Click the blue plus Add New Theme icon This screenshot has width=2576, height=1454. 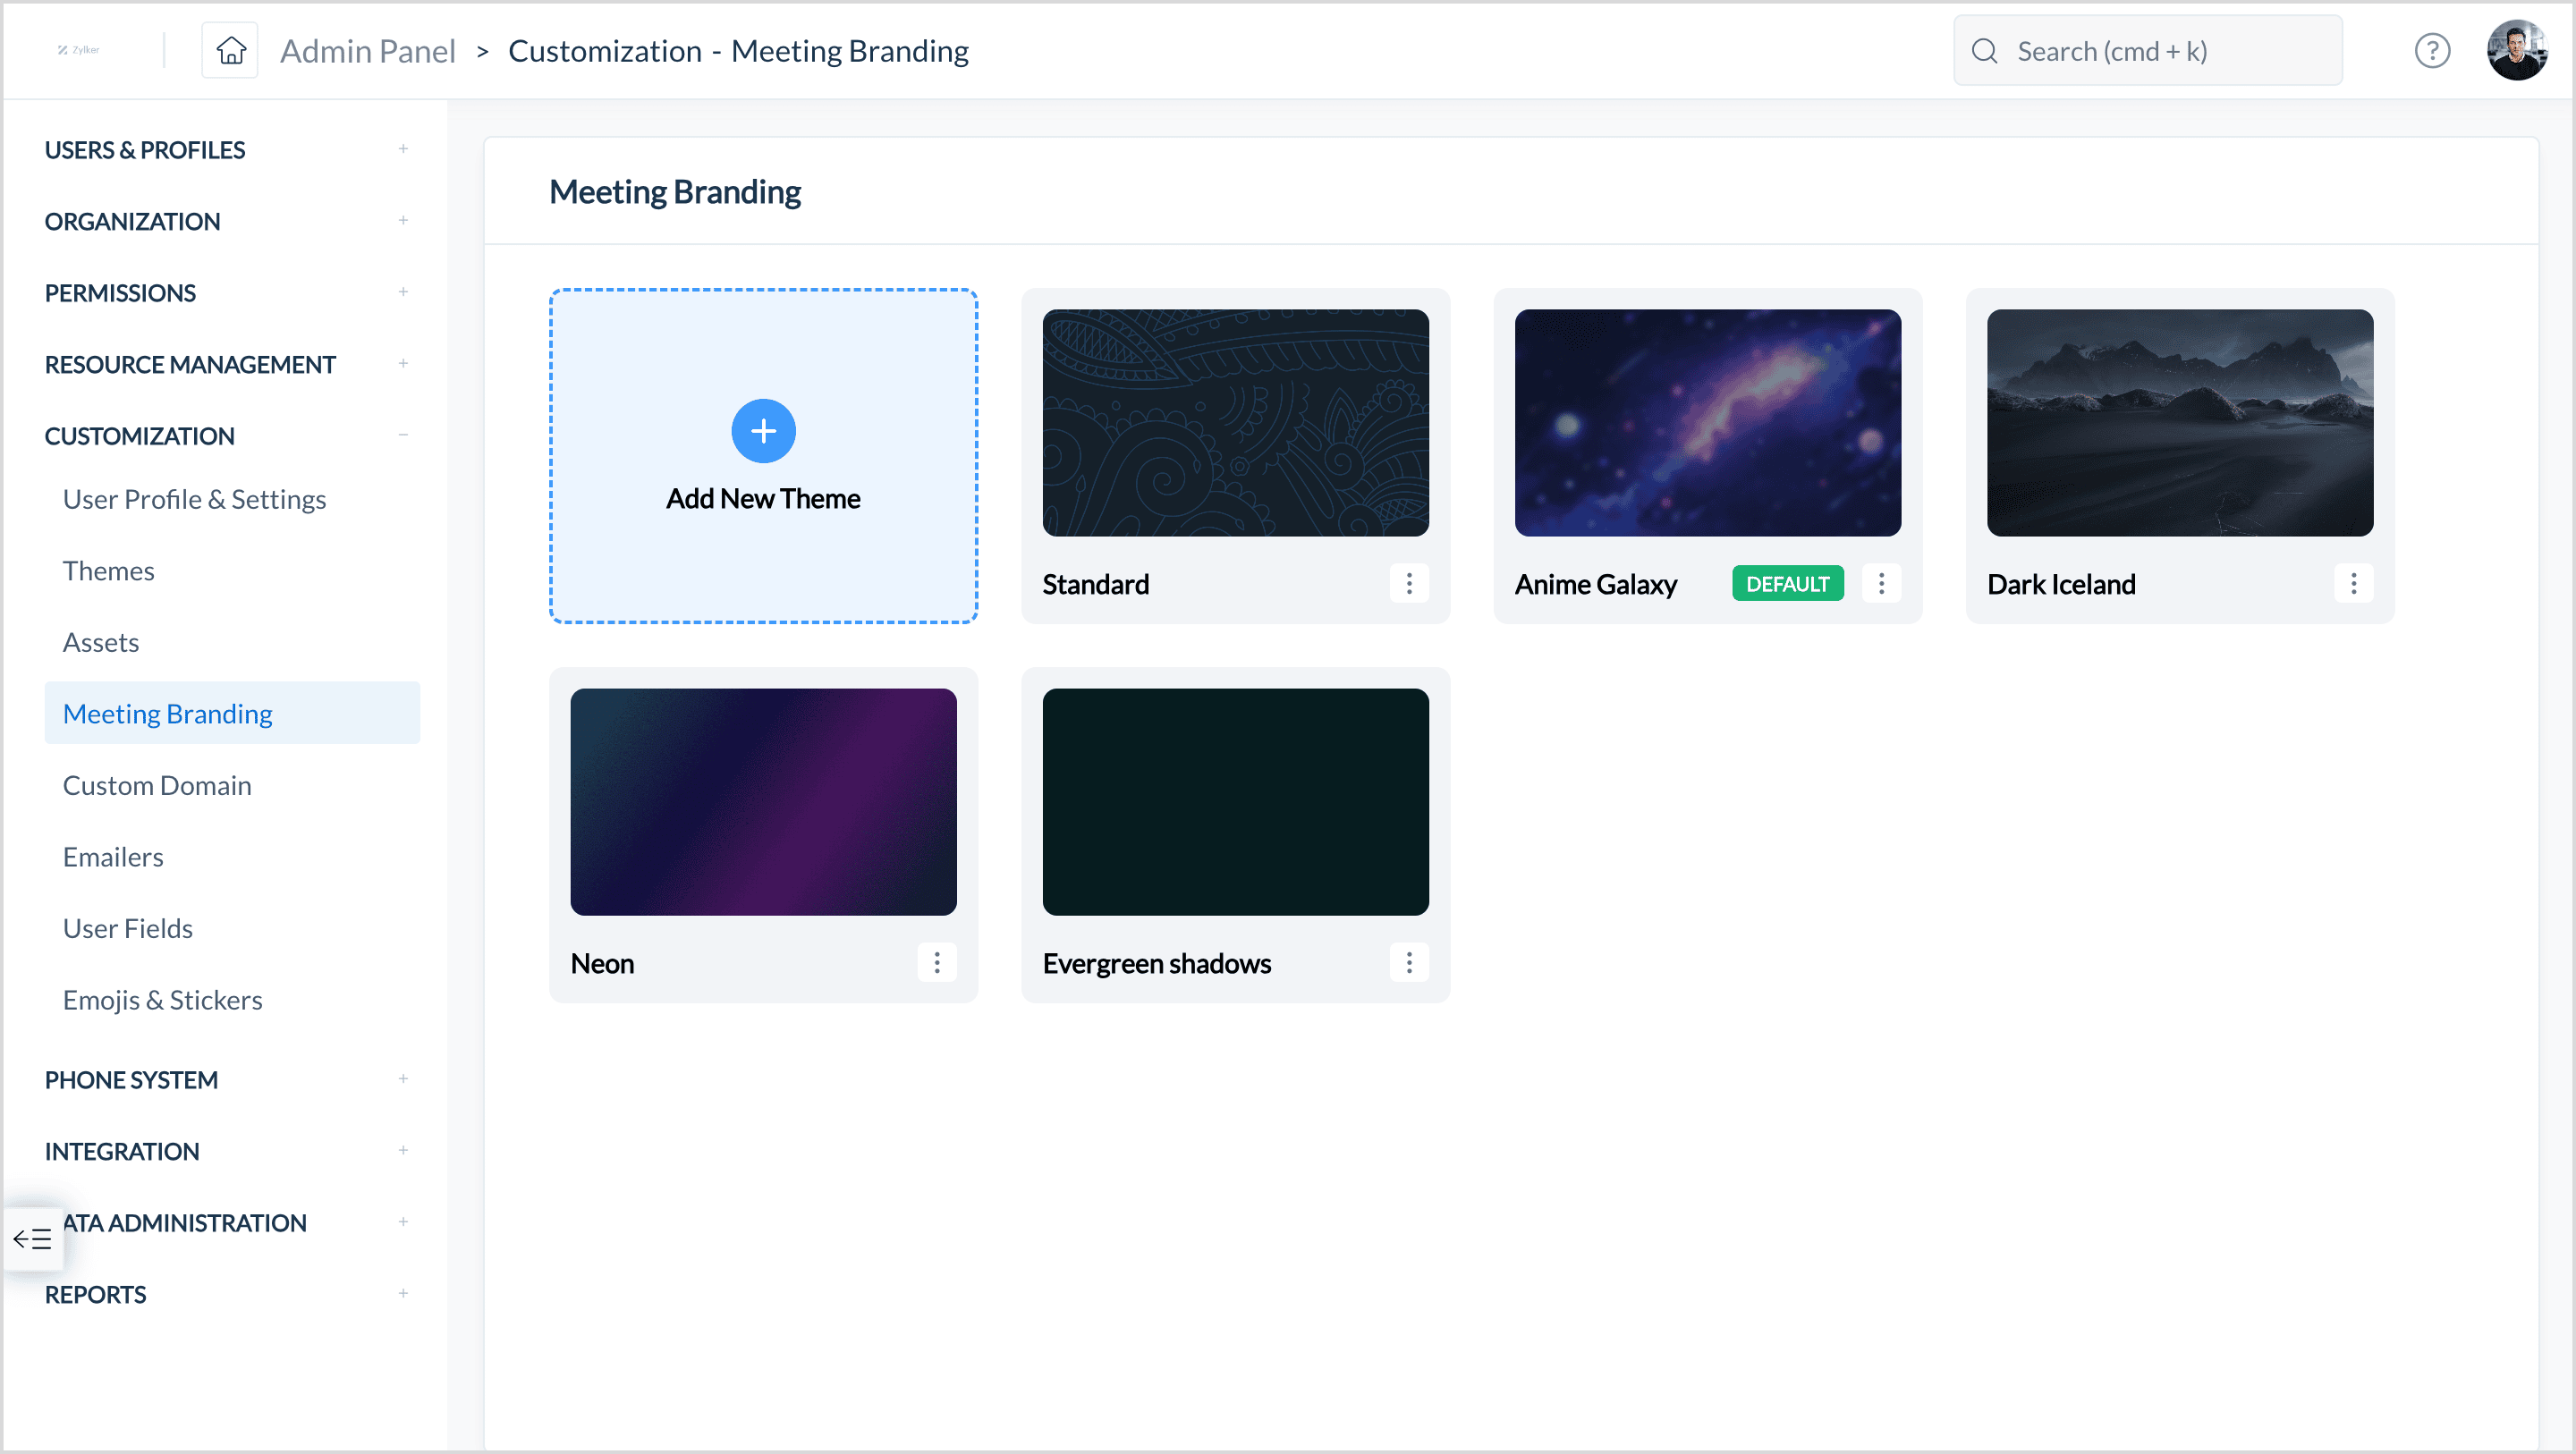tap(763, 431)
